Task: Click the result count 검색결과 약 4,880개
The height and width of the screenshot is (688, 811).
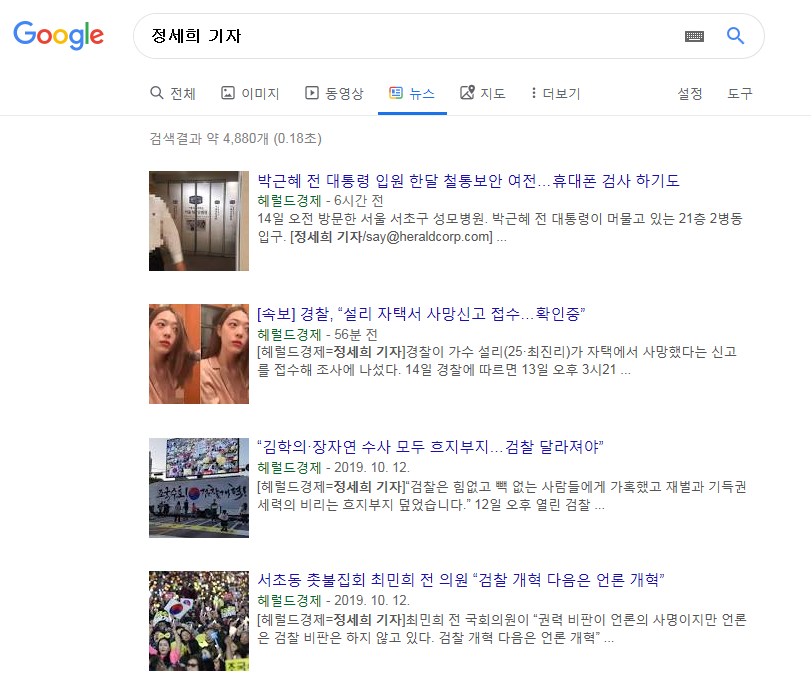Action: (x=235, y=139)
